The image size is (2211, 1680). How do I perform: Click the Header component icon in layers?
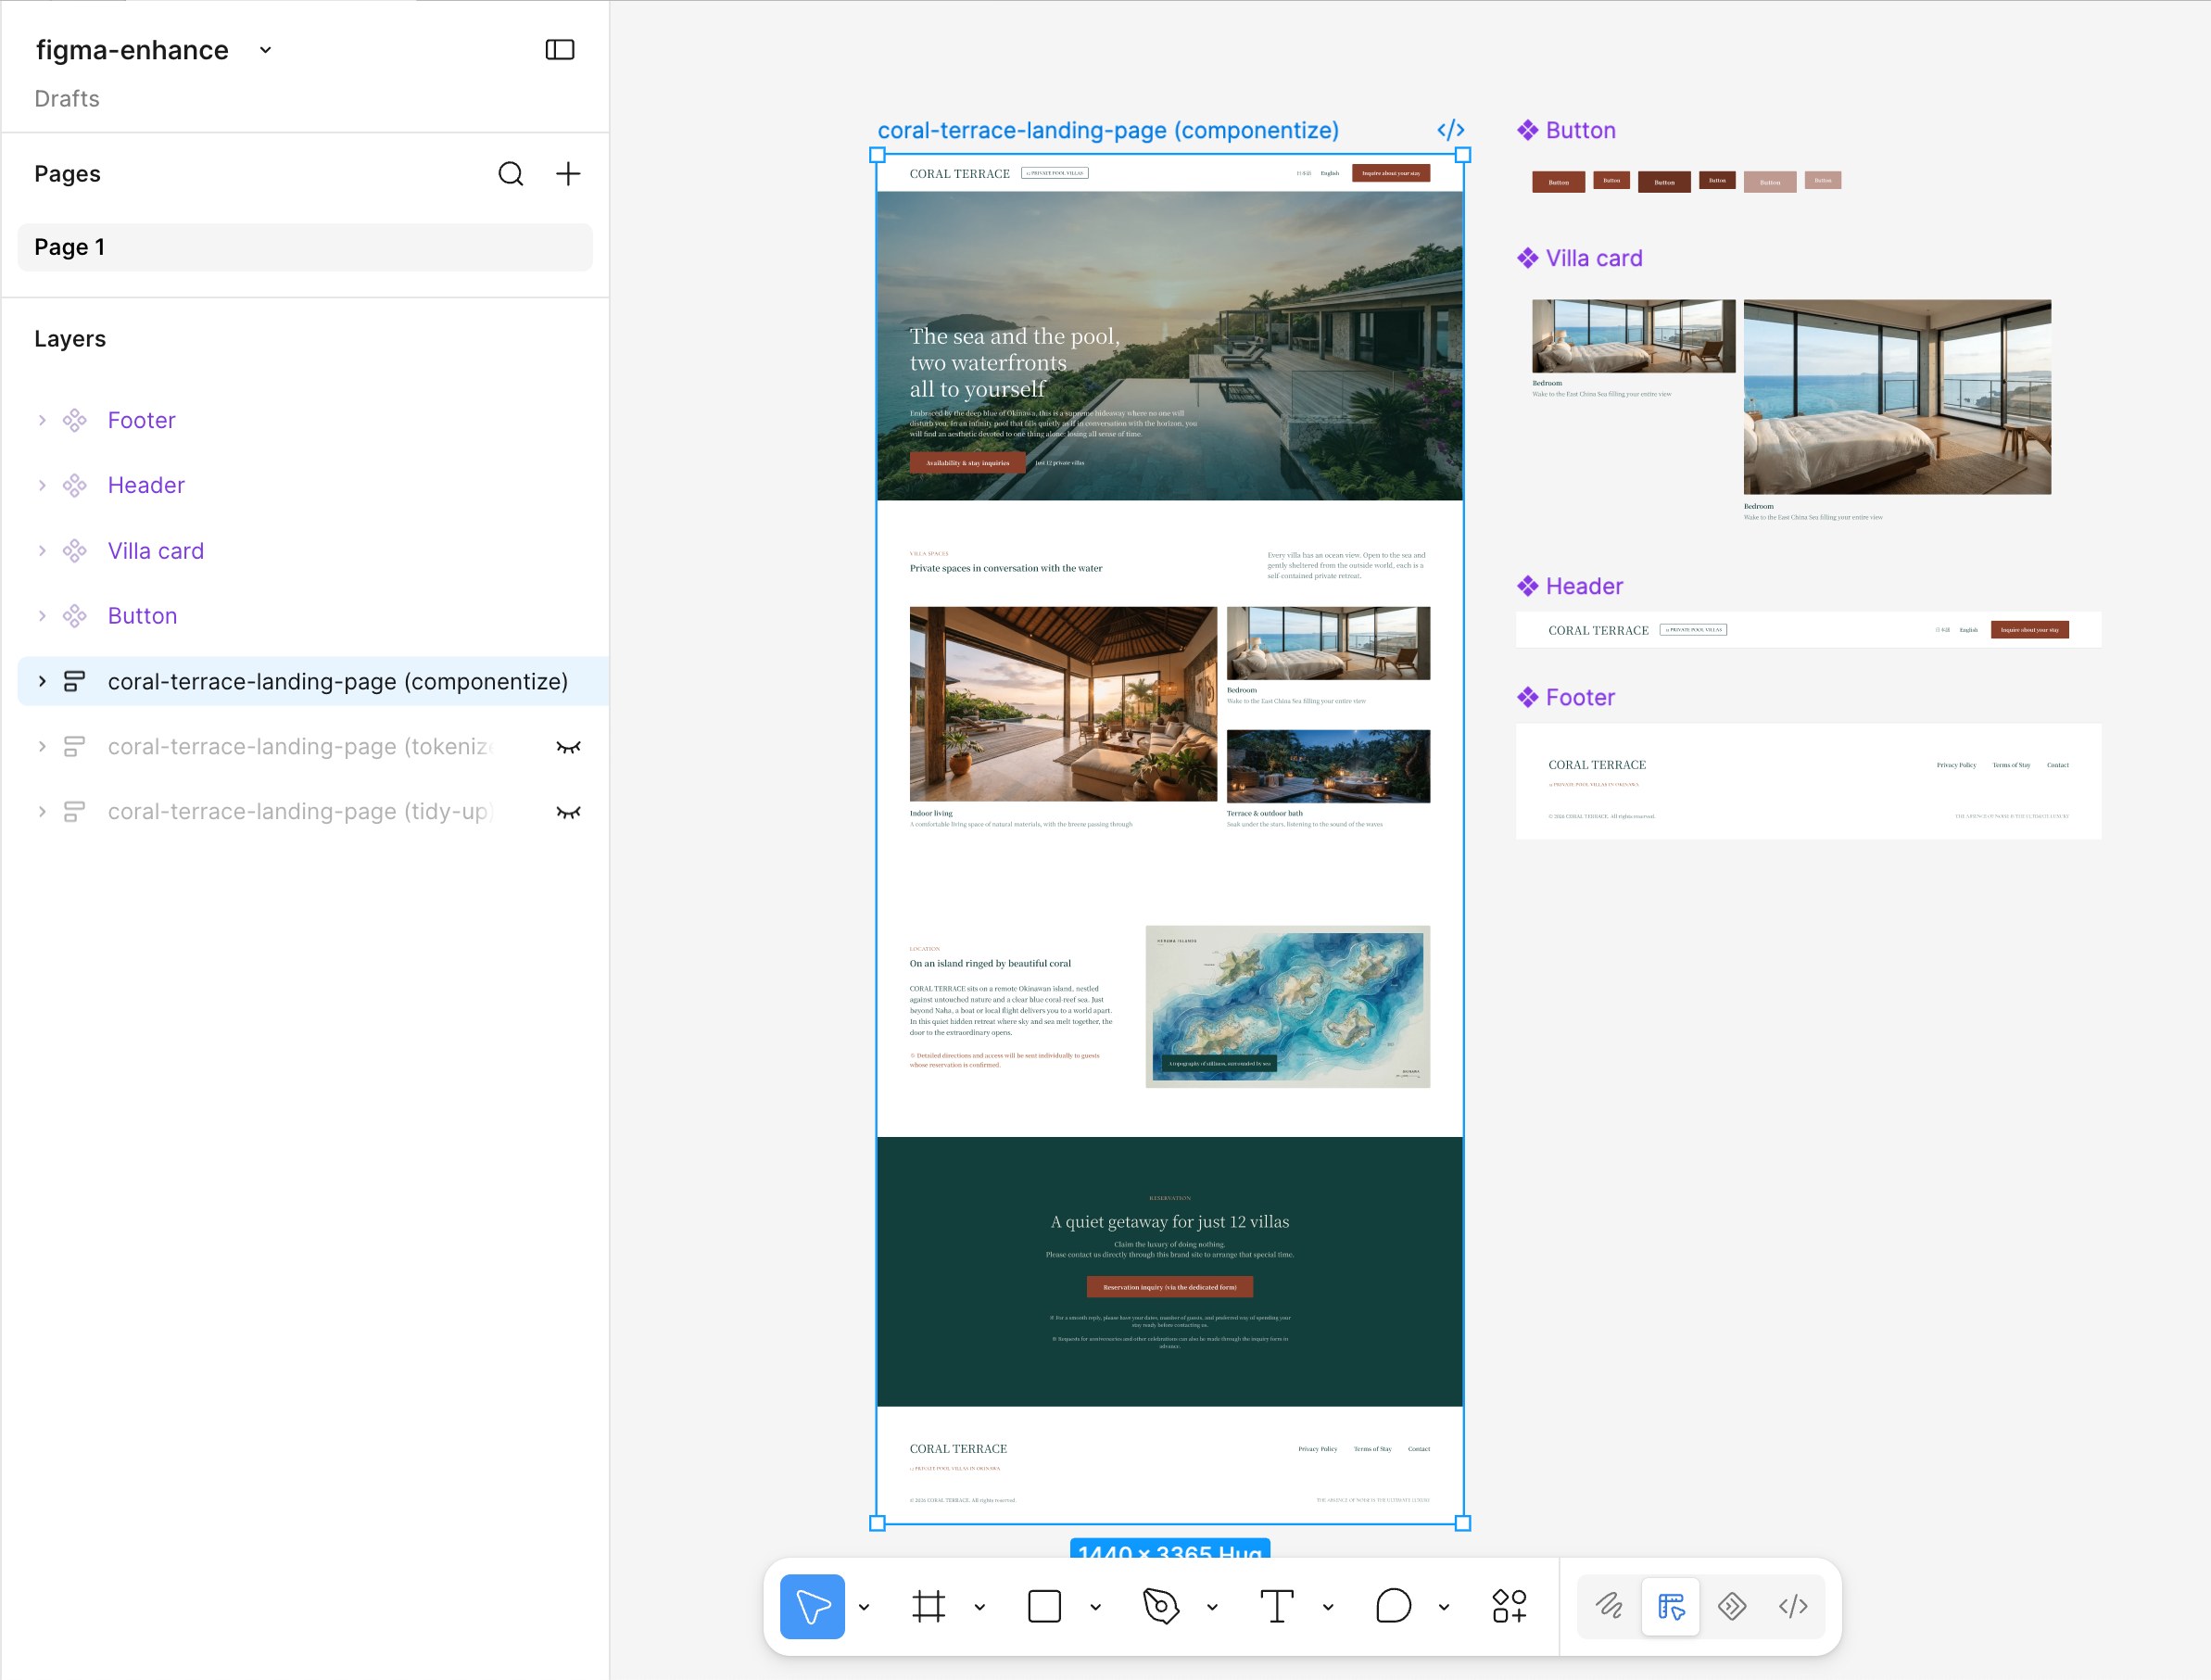pos(75,485)
